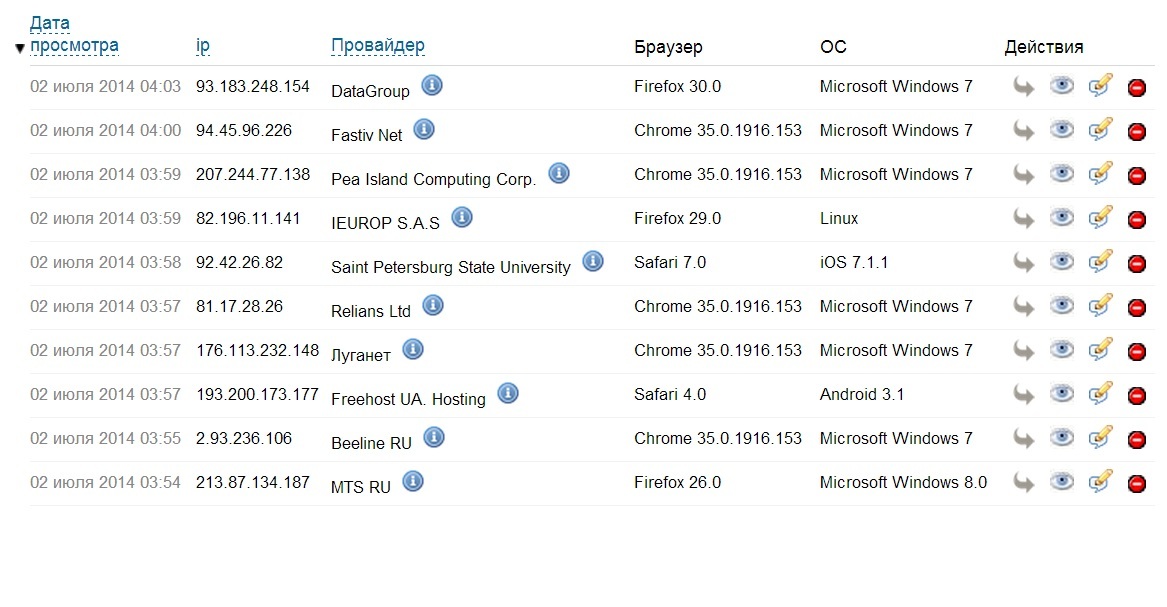The width and height of the screenshot is (1167, 607).
Task: Click the arrow icon in the Луганет row
Action: coord(1023,350)
